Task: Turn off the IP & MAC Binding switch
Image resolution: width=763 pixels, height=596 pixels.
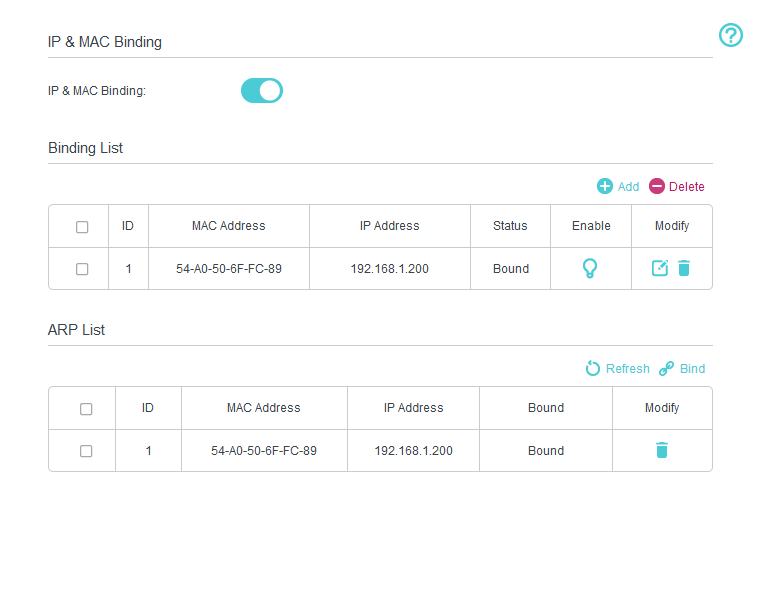Action: (262, 90)
